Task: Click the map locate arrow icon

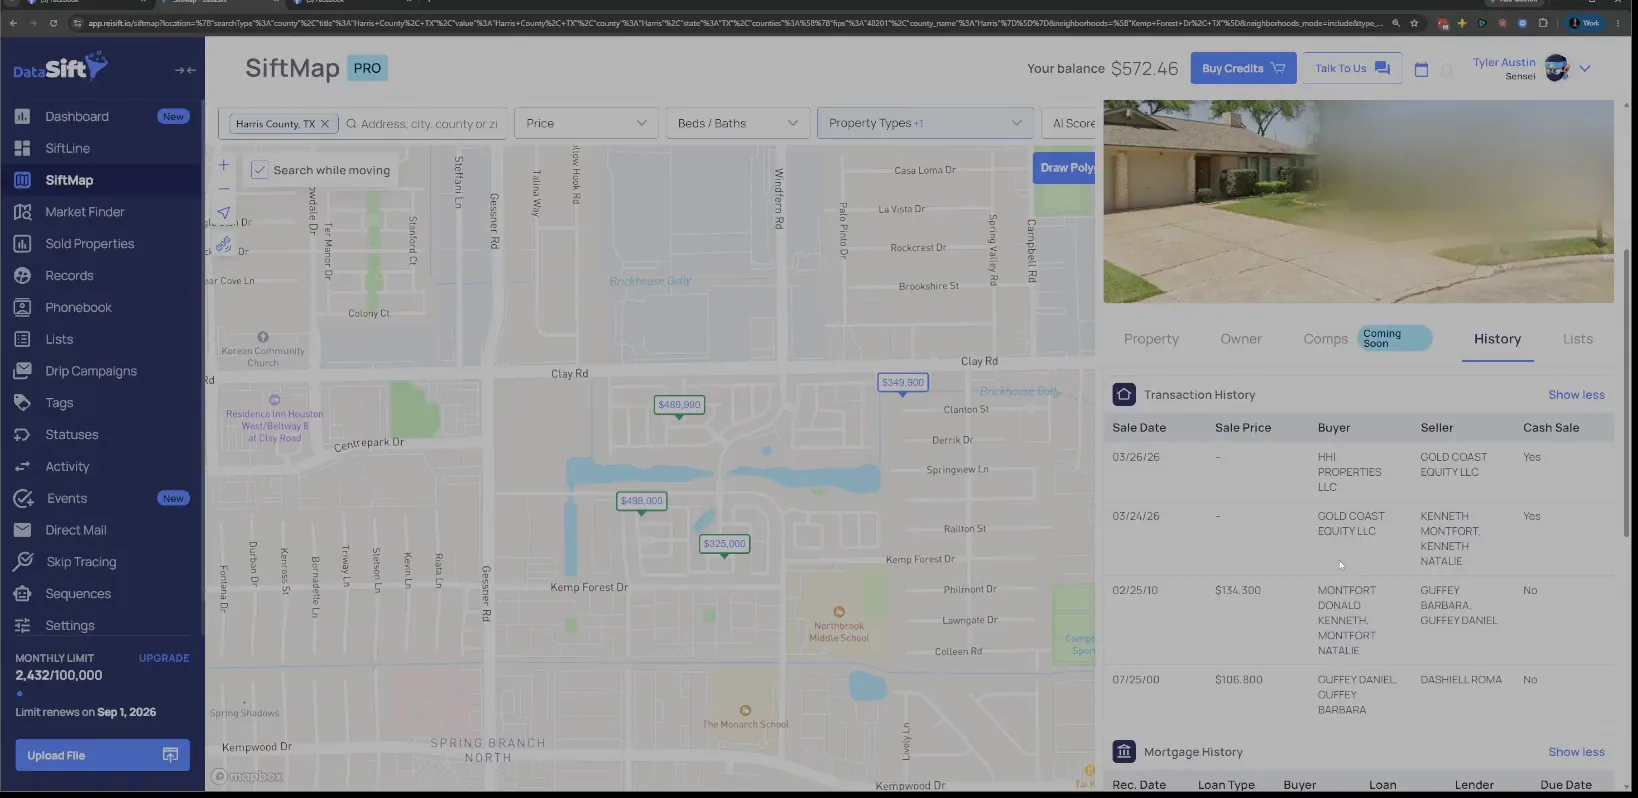Action: click(223, 213)
